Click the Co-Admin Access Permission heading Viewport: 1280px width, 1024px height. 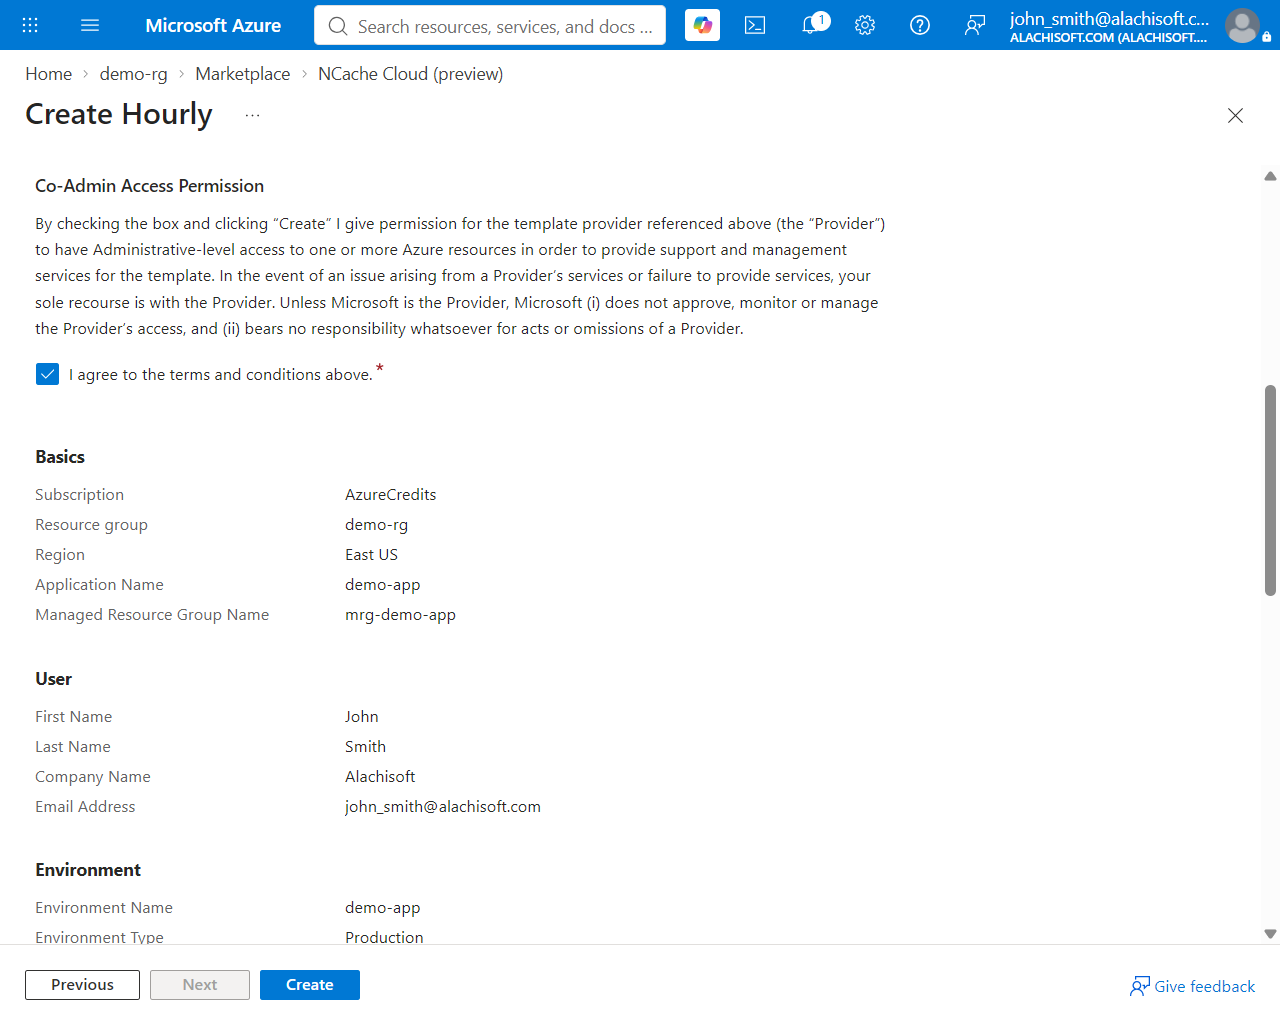tap(150, 186)
